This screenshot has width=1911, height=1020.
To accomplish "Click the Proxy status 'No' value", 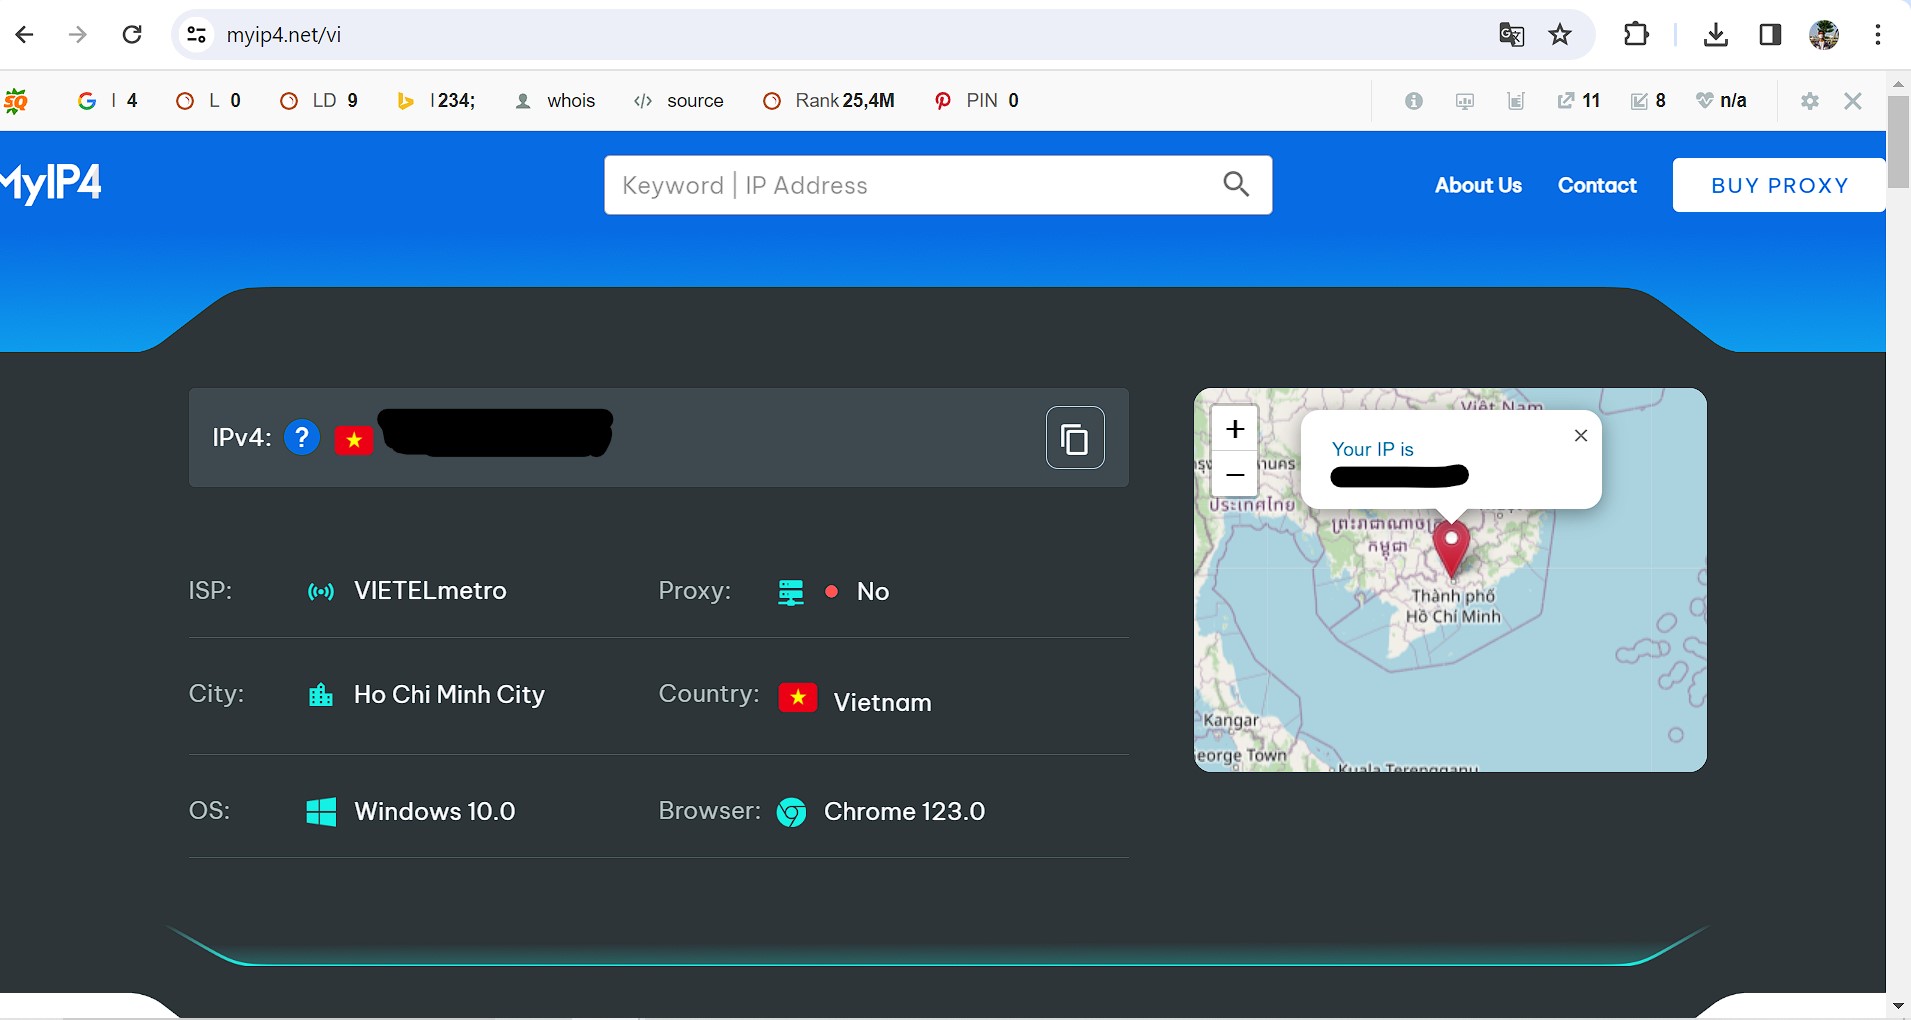I will [873, 591].
